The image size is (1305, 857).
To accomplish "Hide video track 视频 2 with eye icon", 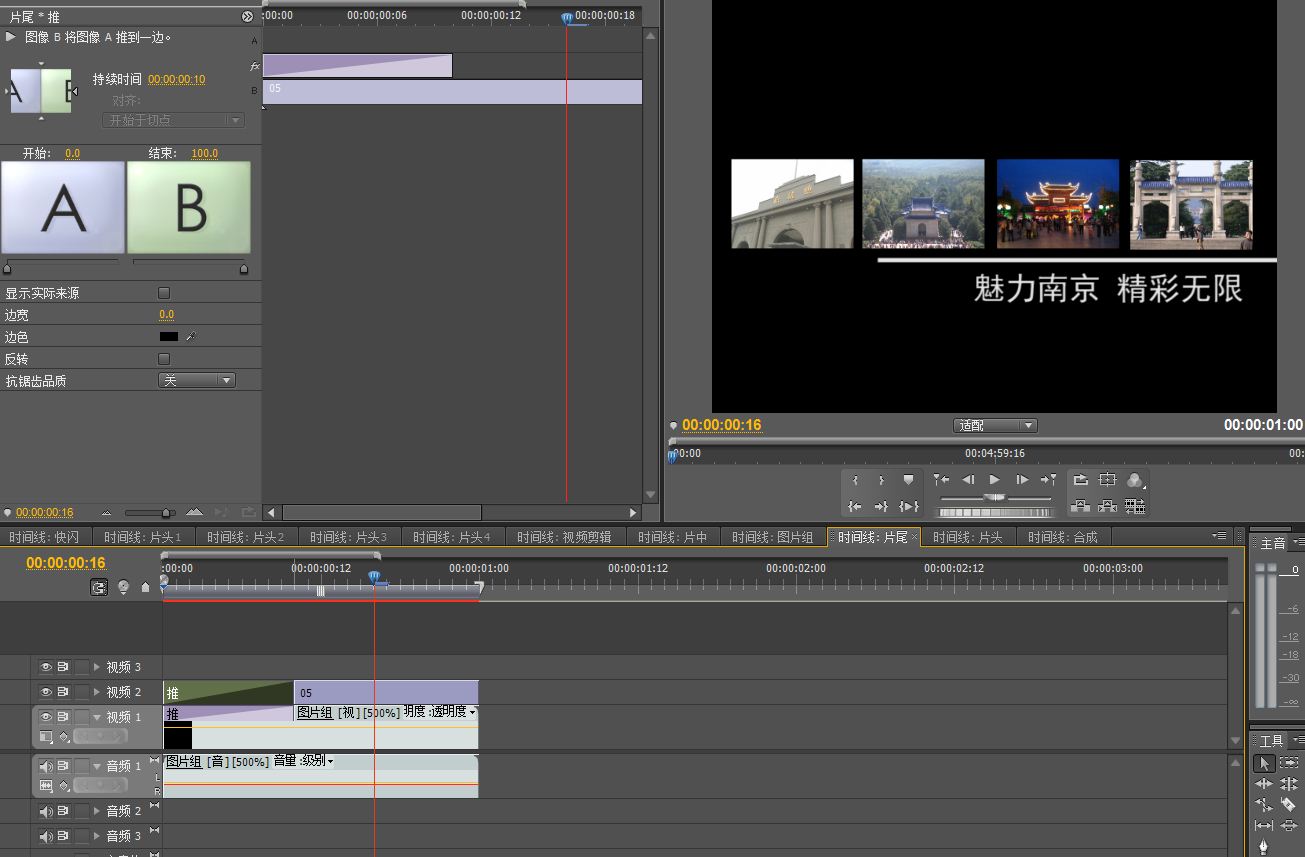I will click(46, 692).
